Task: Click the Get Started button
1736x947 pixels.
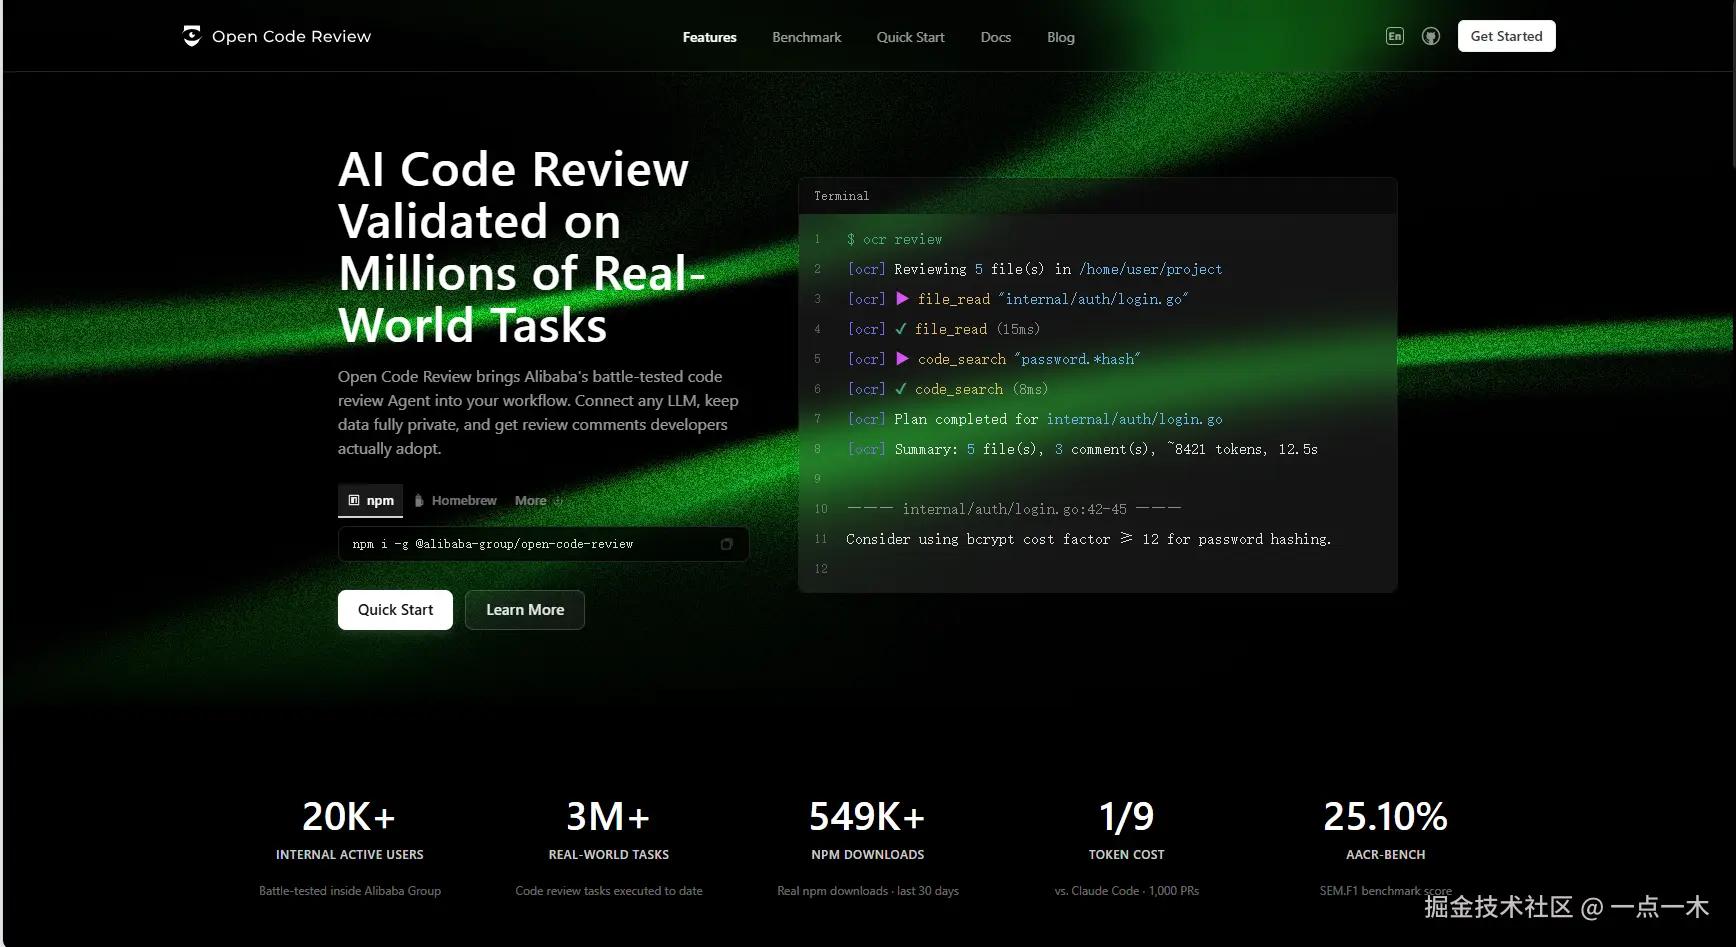Action: click(x=1507, y=36)
